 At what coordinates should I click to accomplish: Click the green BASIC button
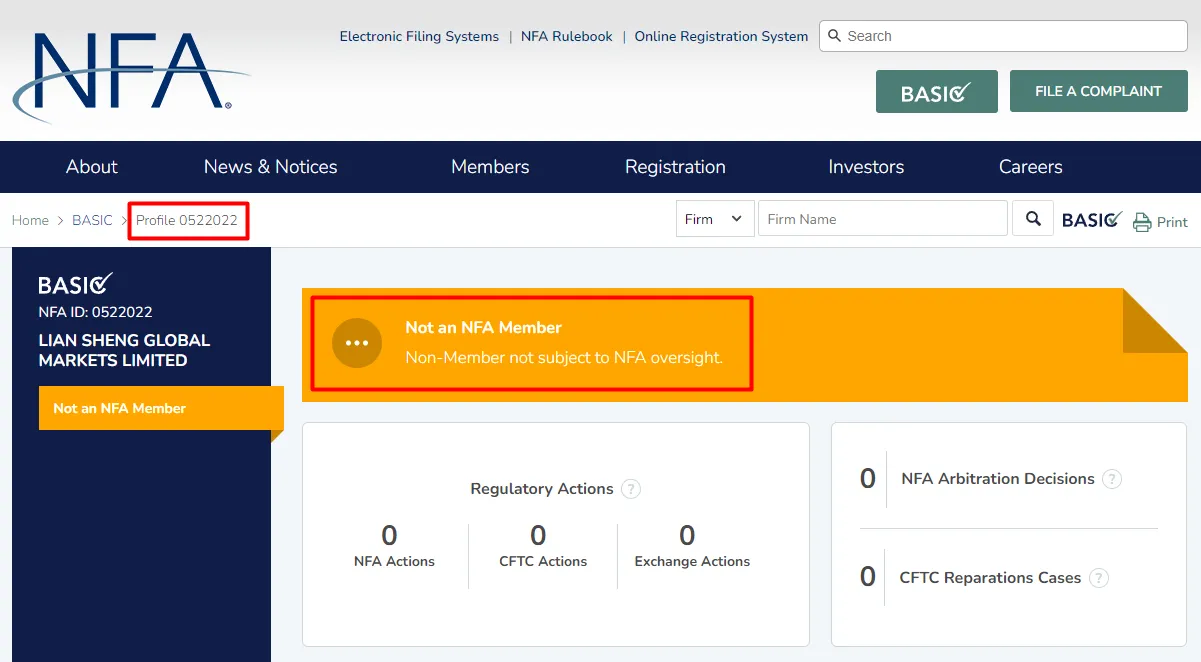pos(937,91)
